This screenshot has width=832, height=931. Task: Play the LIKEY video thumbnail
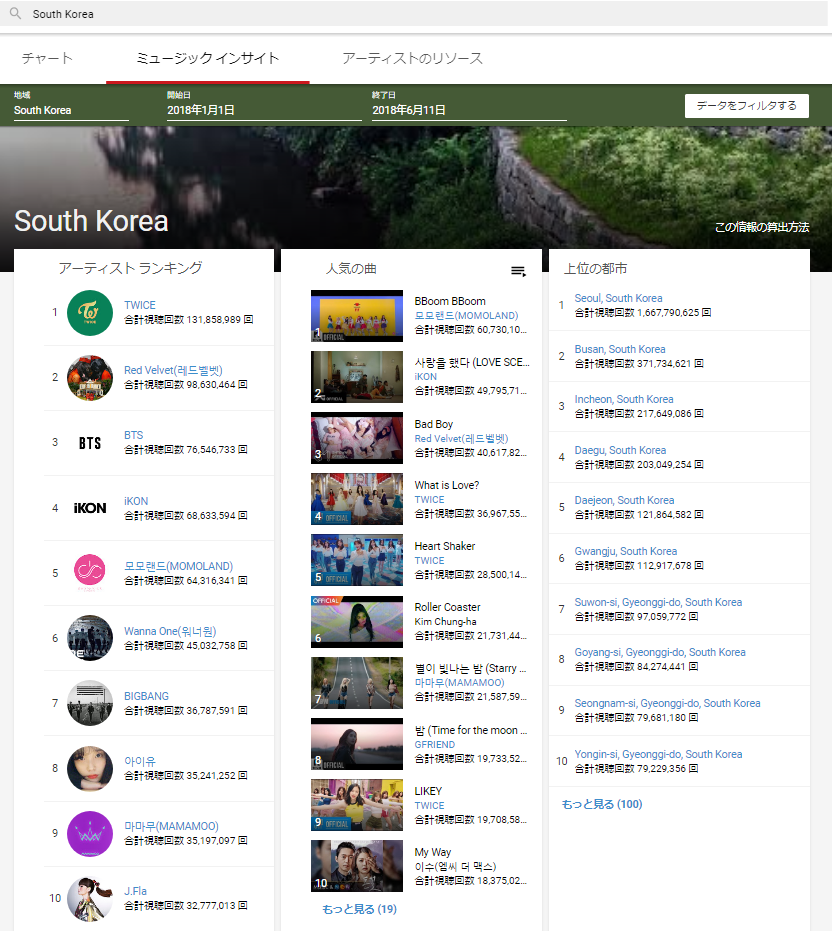pos(357,805)
